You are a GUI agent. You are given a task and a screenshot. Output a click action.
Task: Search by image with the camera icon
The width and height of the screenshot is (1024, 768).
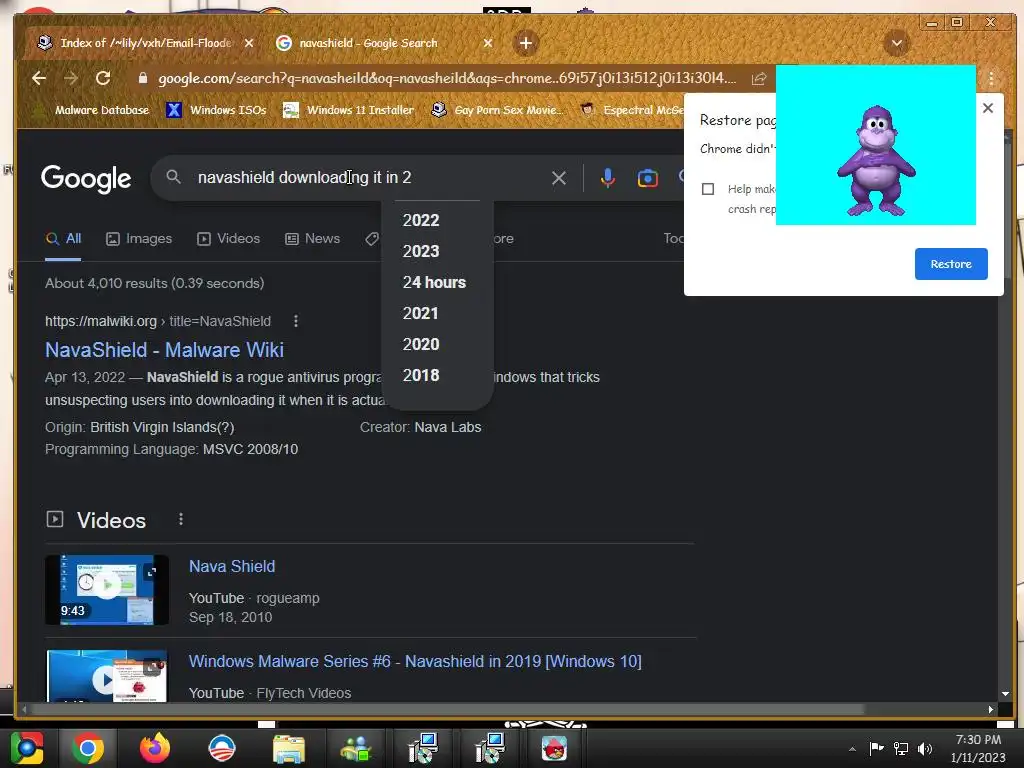[x=647, y=178]
